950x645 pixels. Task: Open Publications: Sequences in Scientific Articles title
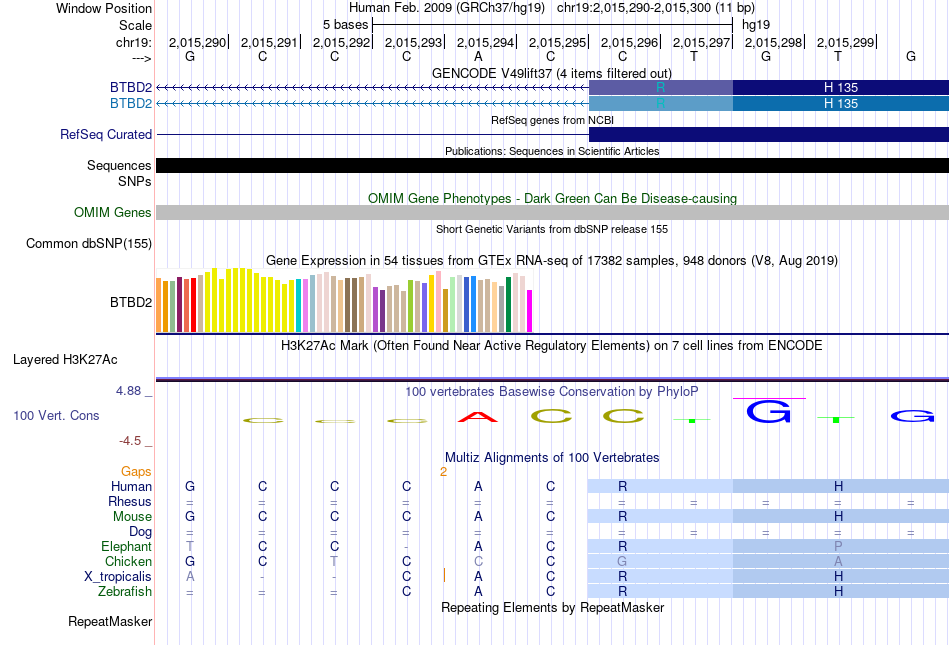coord(552,151)
